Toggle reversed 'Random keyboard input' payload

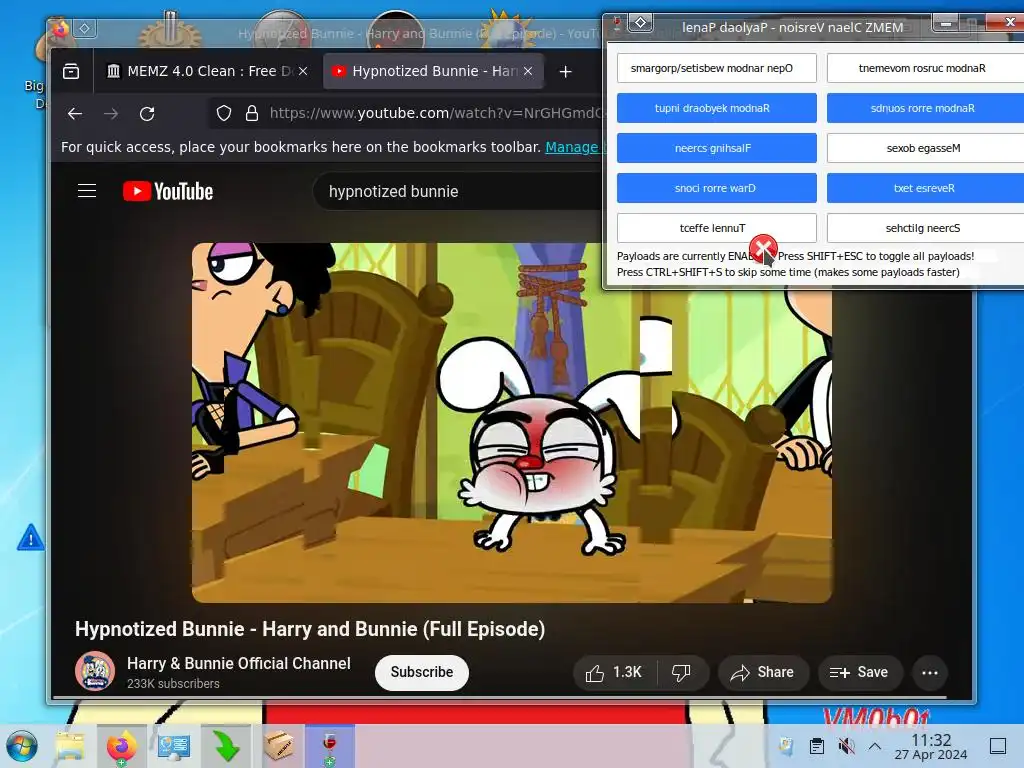(x=716, y=108)
